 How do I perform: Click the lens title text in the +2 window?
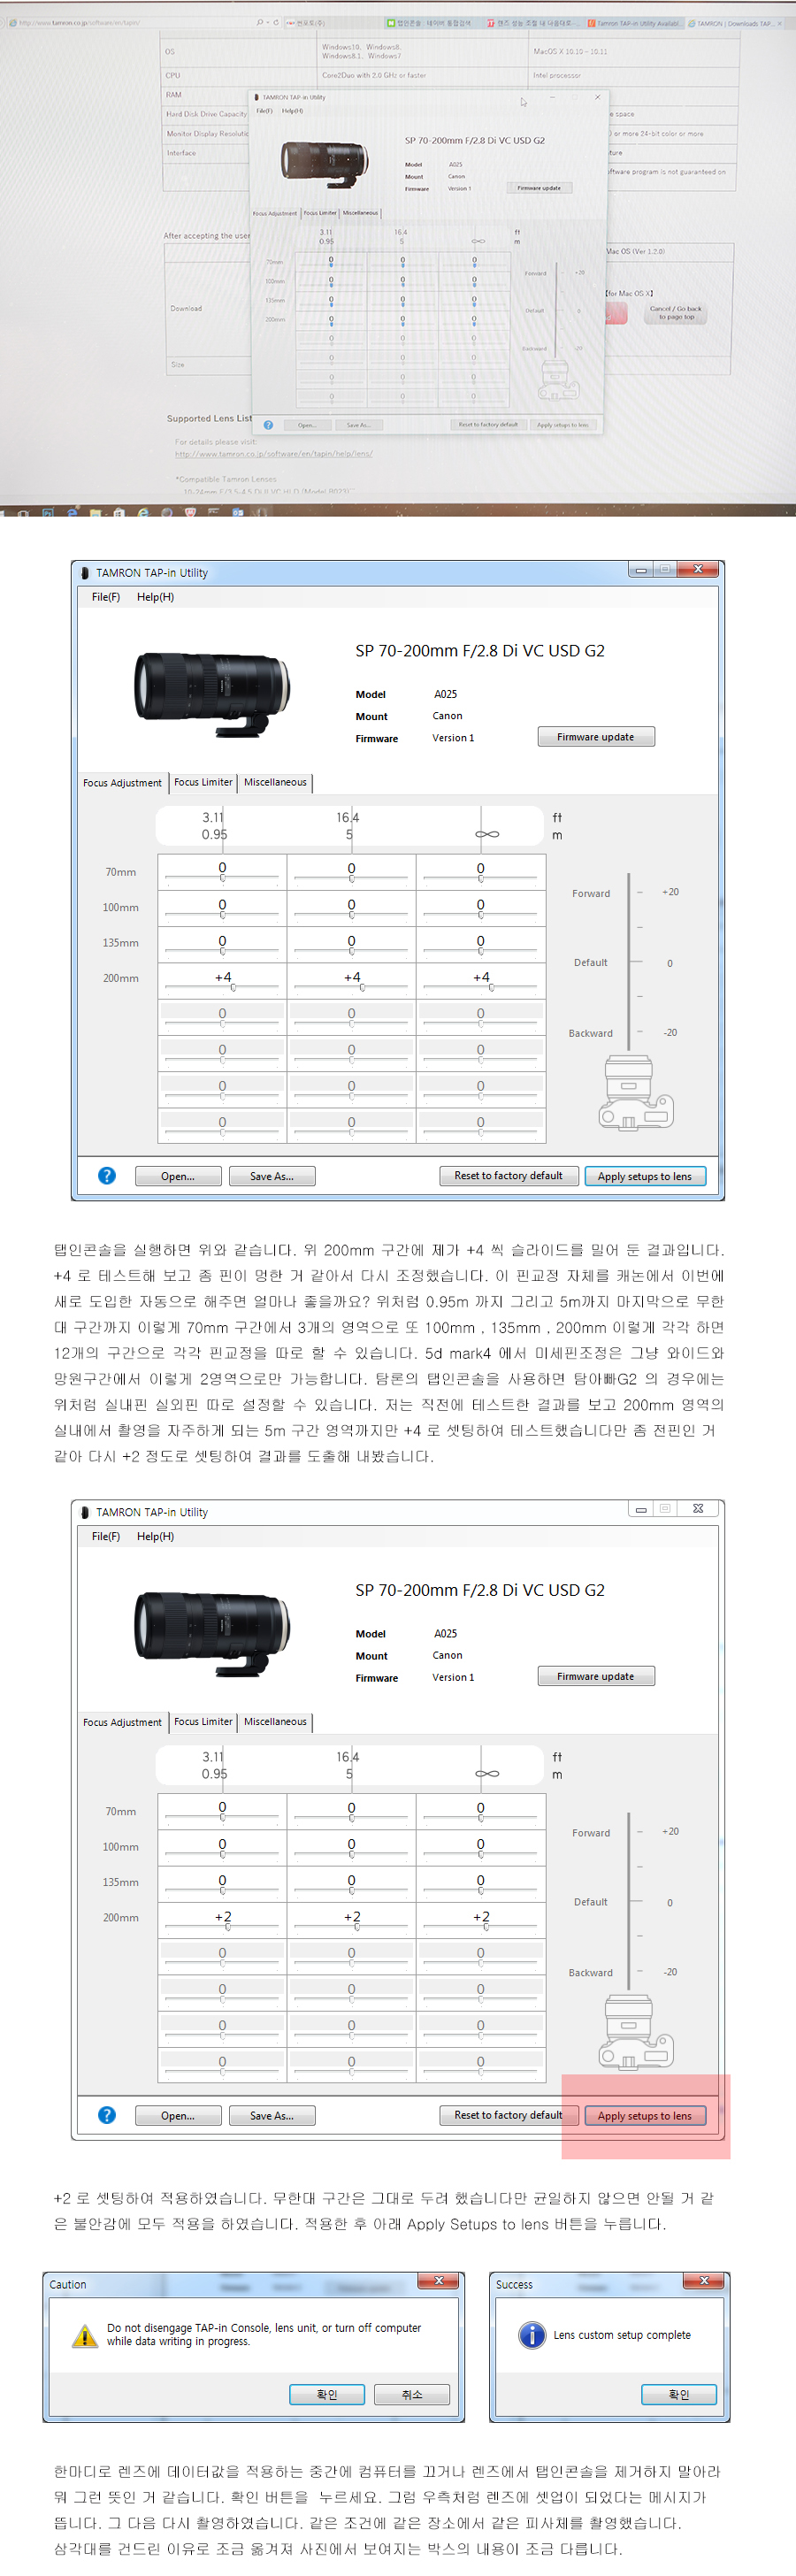tap(480, 1590)
